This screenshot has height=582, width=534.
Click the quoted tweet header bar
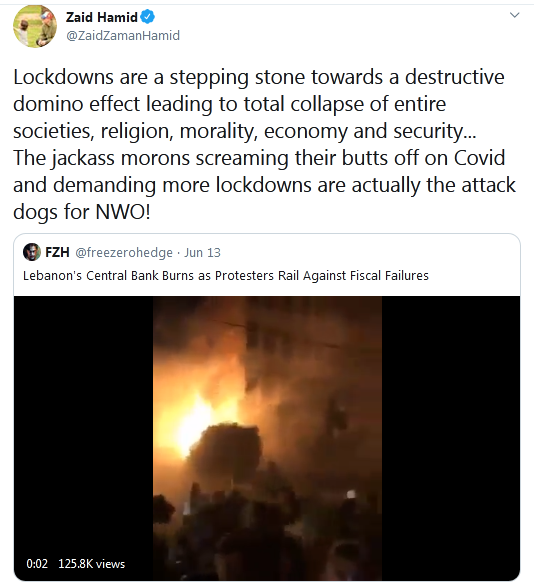click(267, 253)
